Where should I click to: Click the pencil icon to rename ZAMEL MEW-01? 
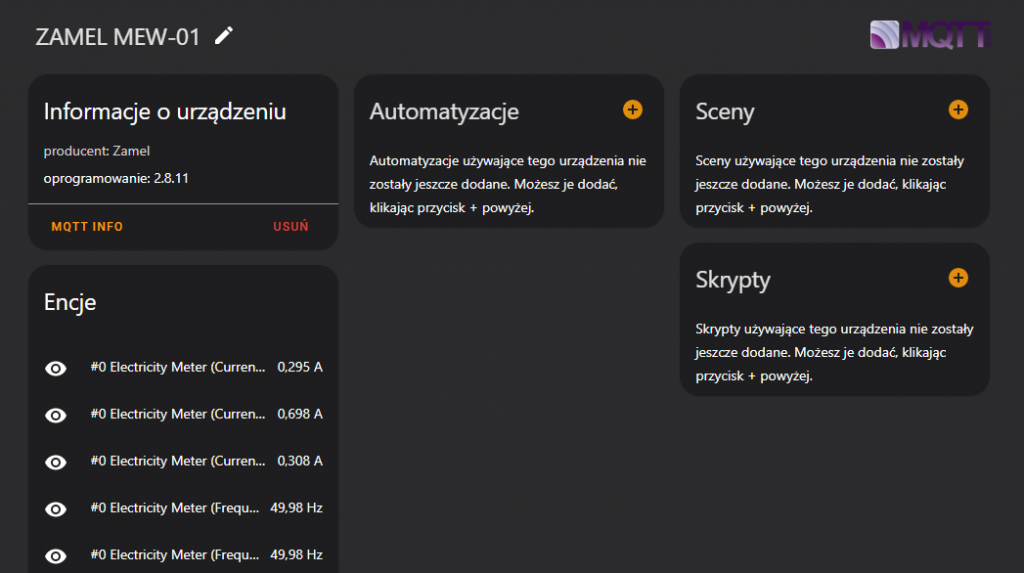point(224,36)
